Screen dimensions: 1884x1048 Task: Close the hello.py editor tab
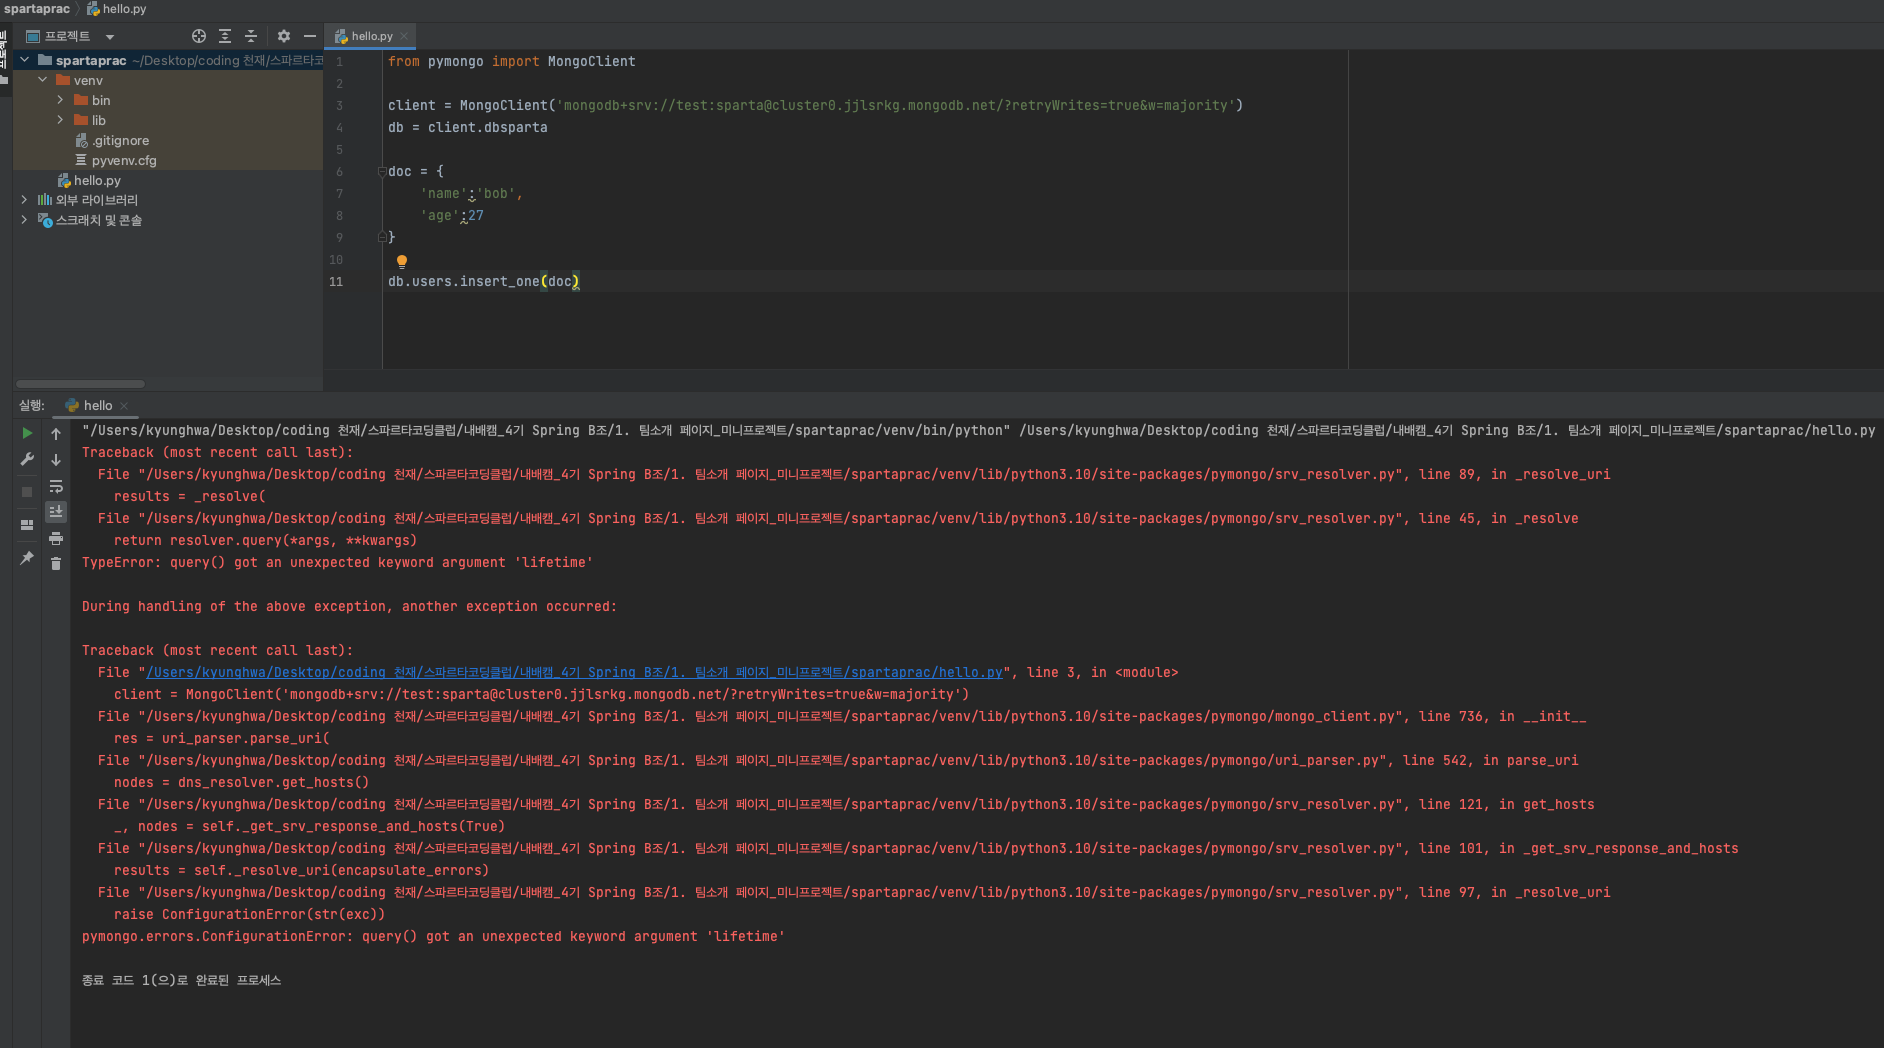(x=404, y=36)
